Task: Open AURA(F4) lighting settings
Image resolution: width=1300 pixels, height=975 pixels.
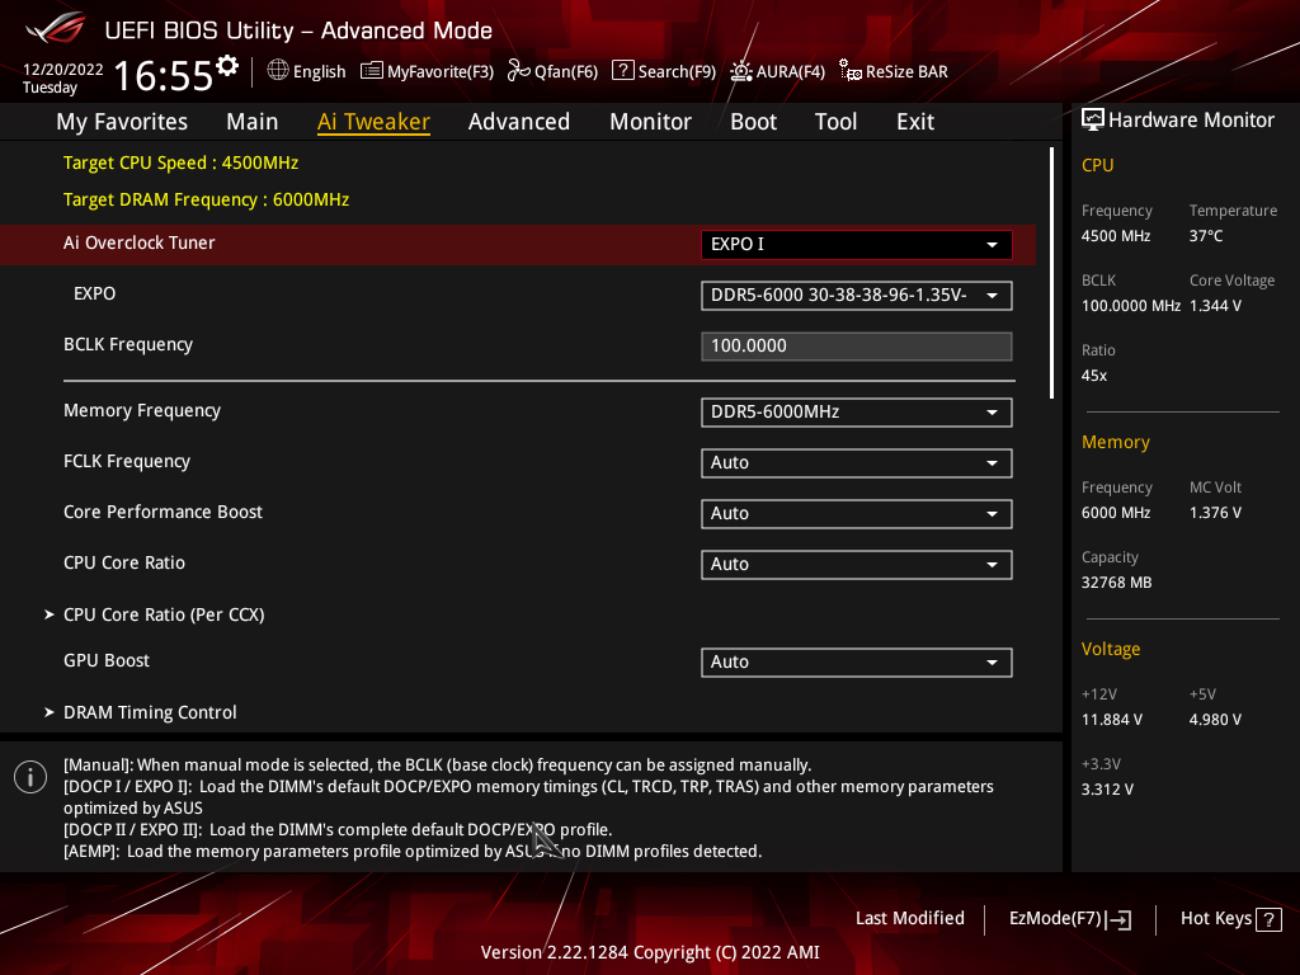Action: [x=777, y=71]
